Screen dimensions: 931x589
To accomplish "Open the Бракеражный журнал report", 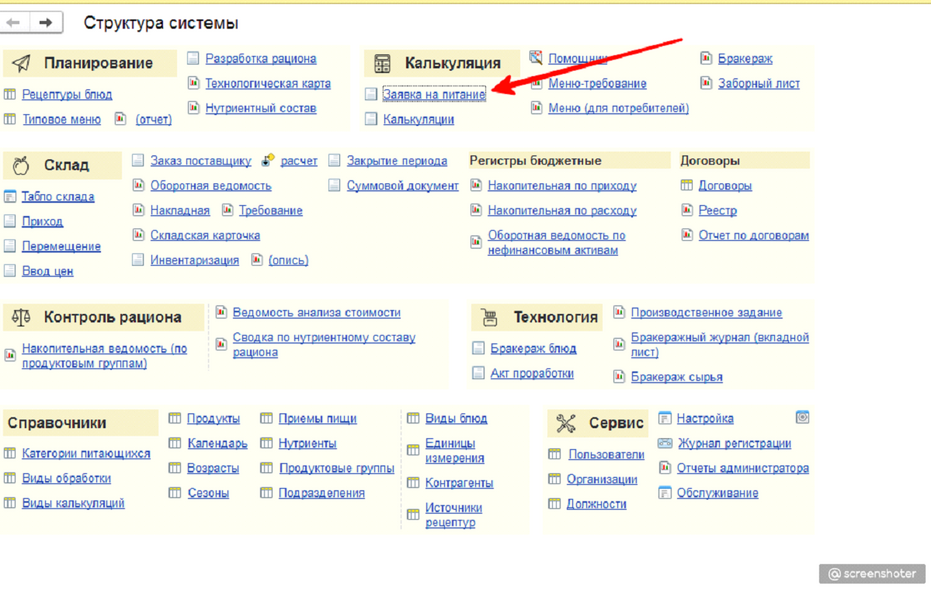I will pyautogui.click(x=719, y=344).
